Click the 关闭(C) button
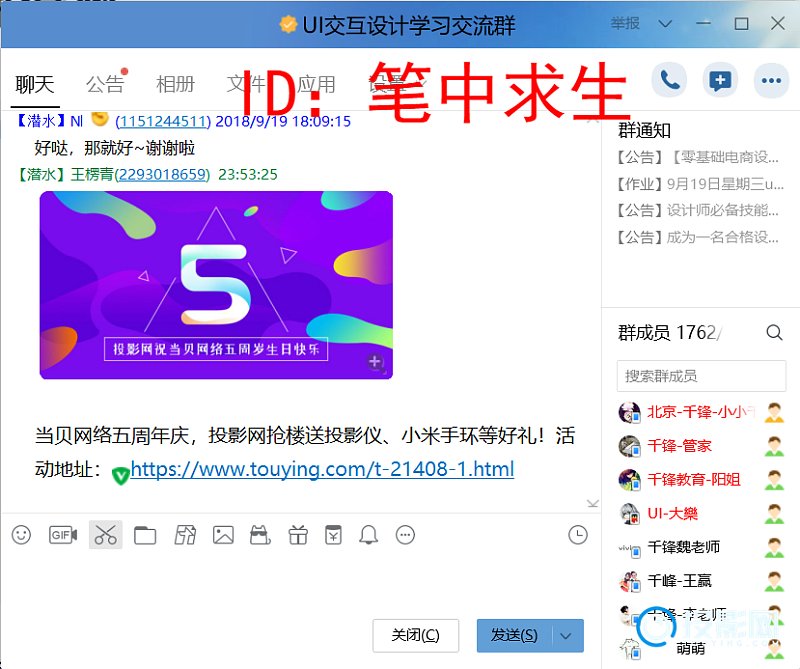 click(415, 636)
